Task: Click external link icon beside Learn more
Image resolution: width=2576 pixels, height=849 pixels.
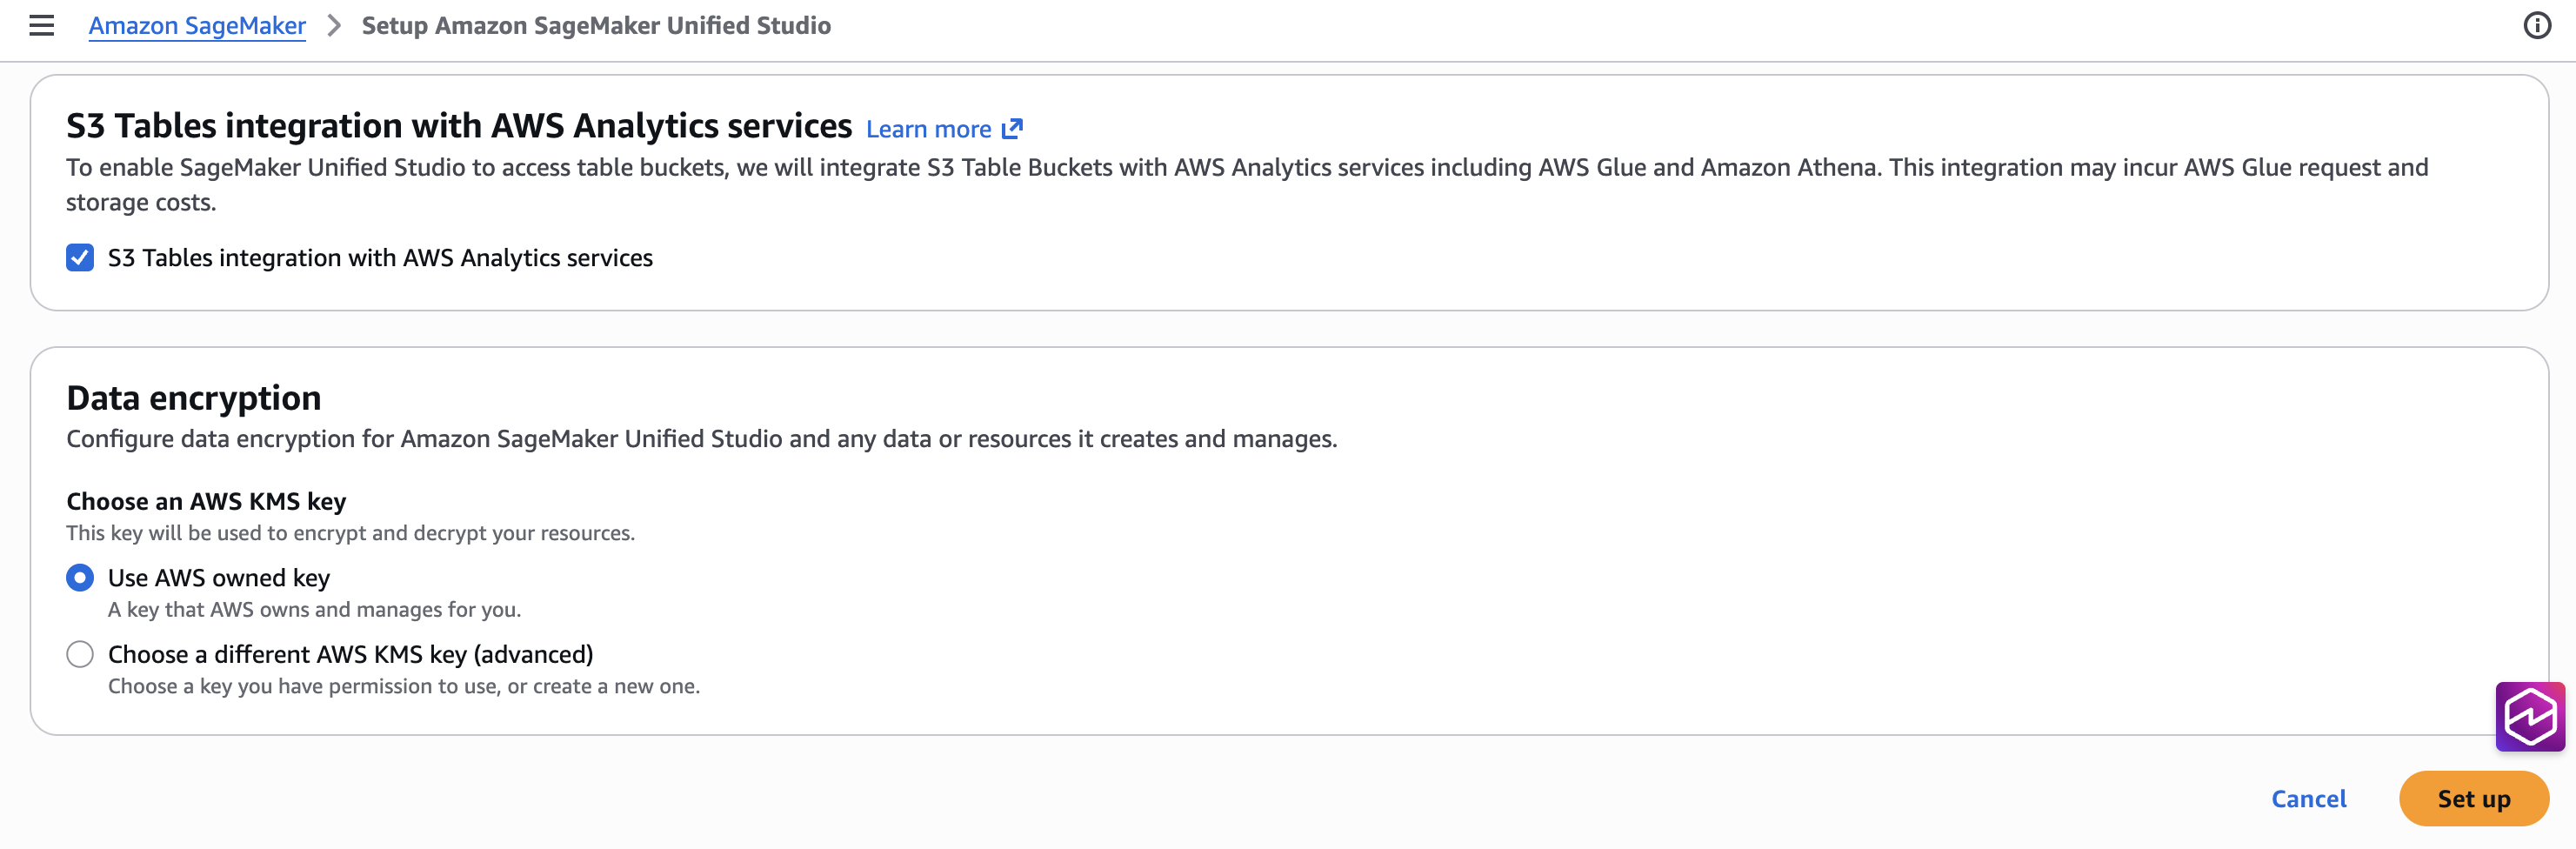Action: 1012,129
